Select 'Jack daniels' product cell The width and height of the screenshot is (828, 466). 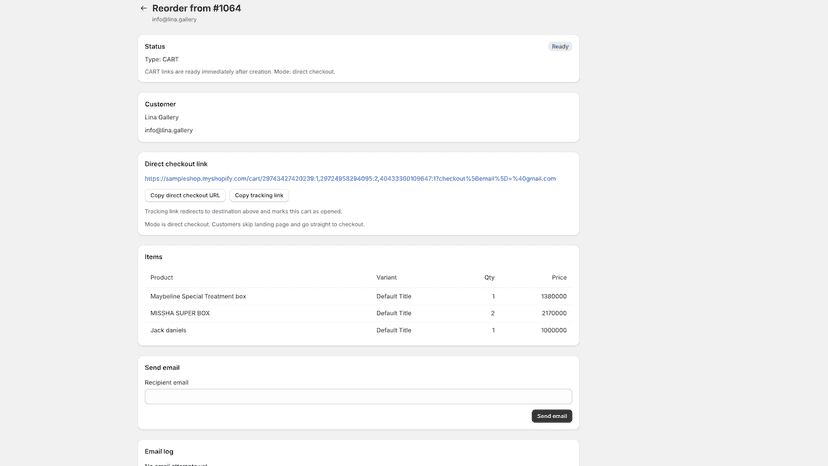pyautogui.click(x=168, y=330)
